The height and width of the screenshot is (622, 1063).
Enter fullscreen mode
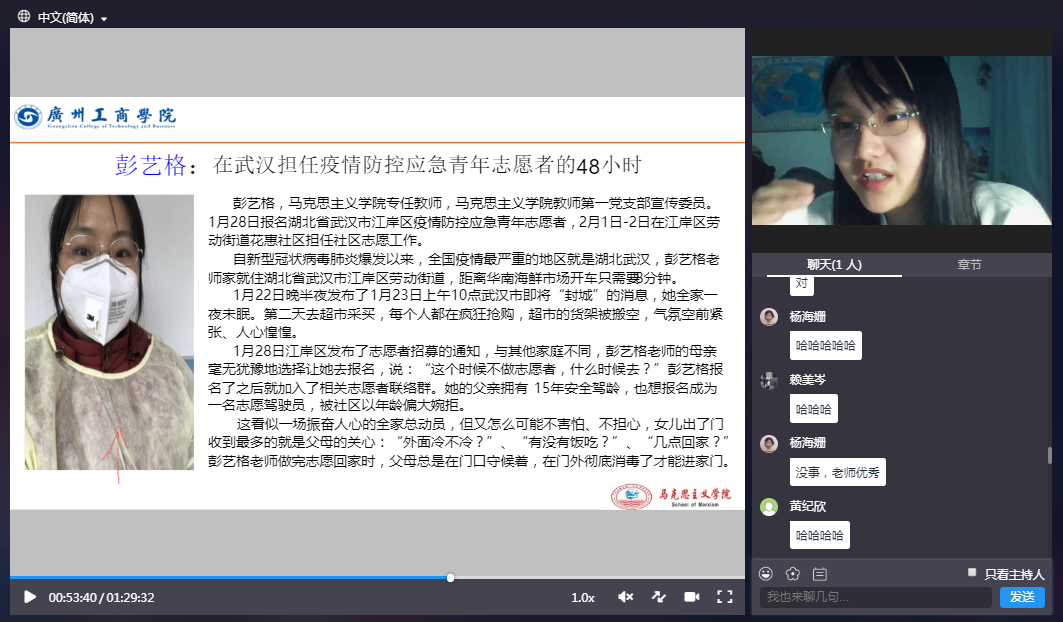pyautogui.click(x=724, y=597)
